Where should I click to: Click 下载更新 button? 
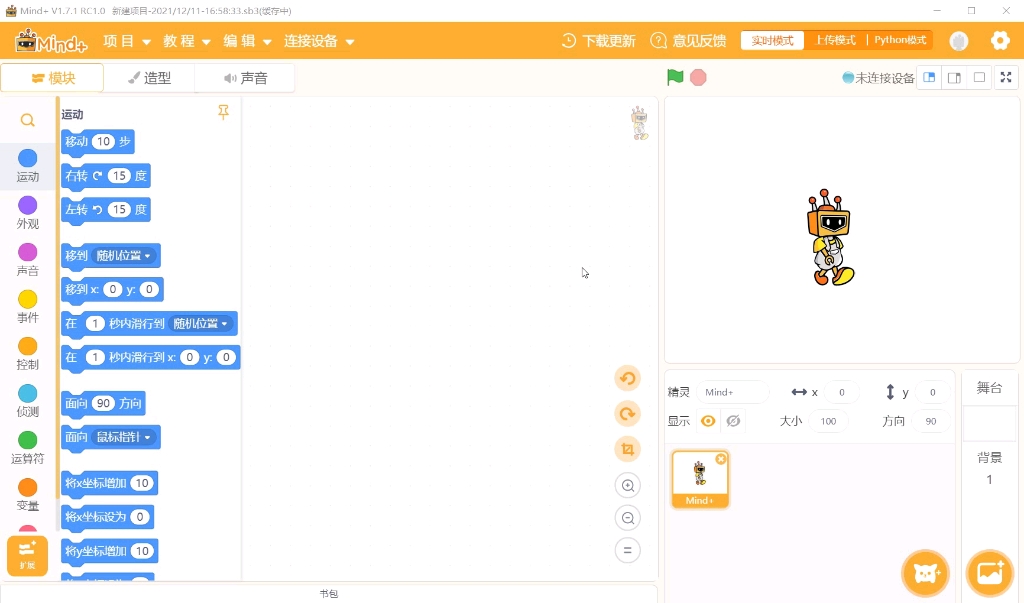(598, 41)
